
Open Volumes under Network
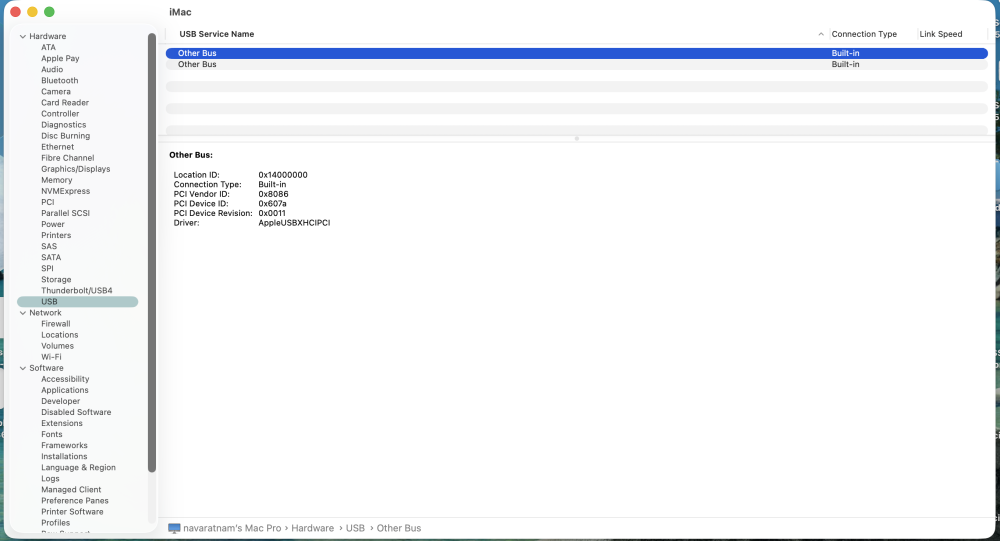[57, 346]
